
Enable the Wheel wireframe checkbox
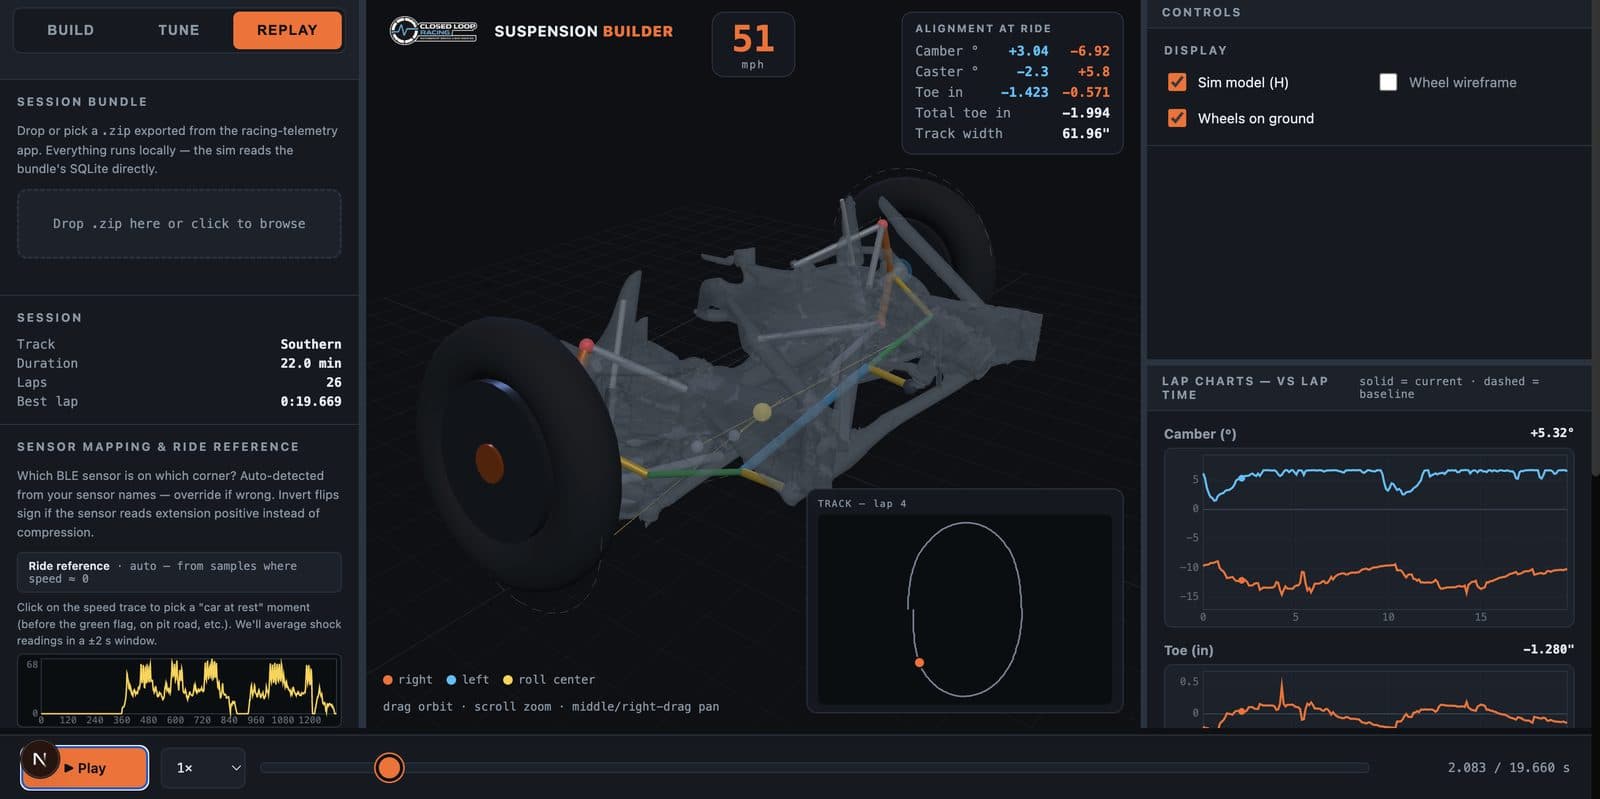(1388, 82)
